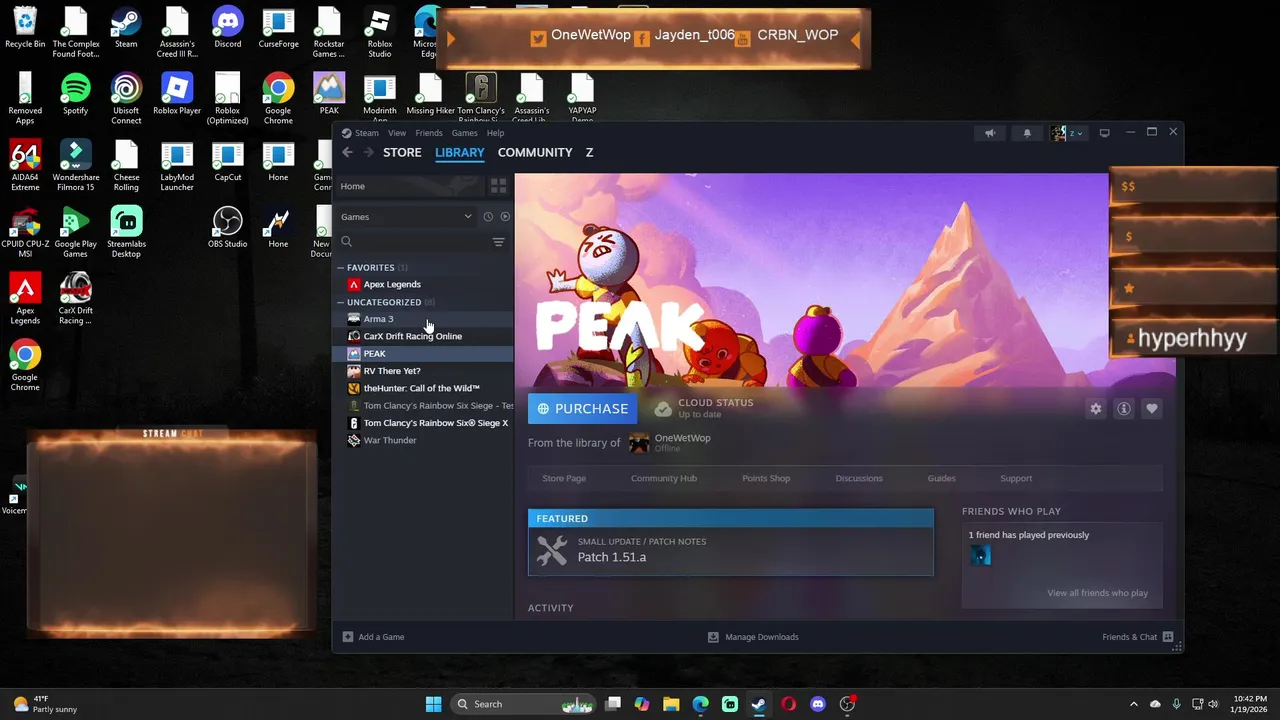This screenshot has width=1280, height=720.
Task: Open PEAK Guides link
Action: coord(941,478)
